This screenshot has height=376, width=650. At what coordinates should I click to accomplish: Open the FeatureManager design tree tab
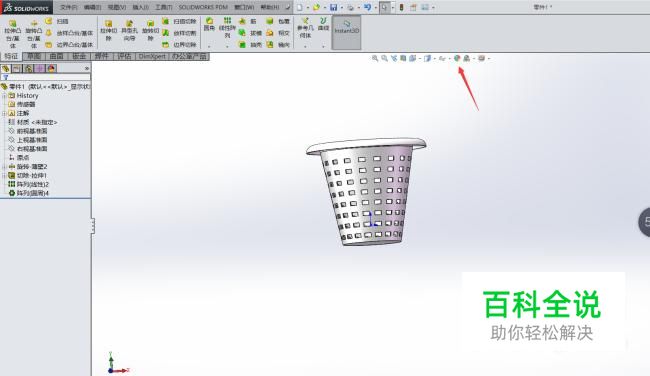(6, 68)
